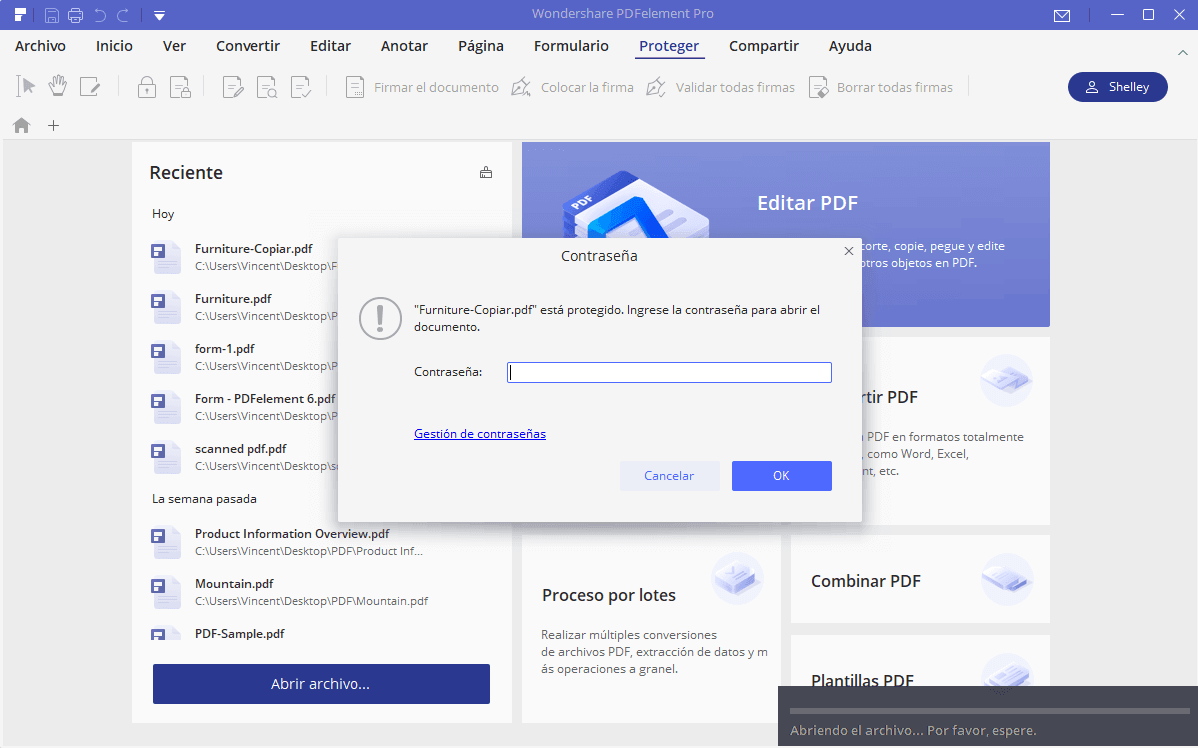
Task: Open the Gestión de contraseñas link
Action: coord(480,433)
